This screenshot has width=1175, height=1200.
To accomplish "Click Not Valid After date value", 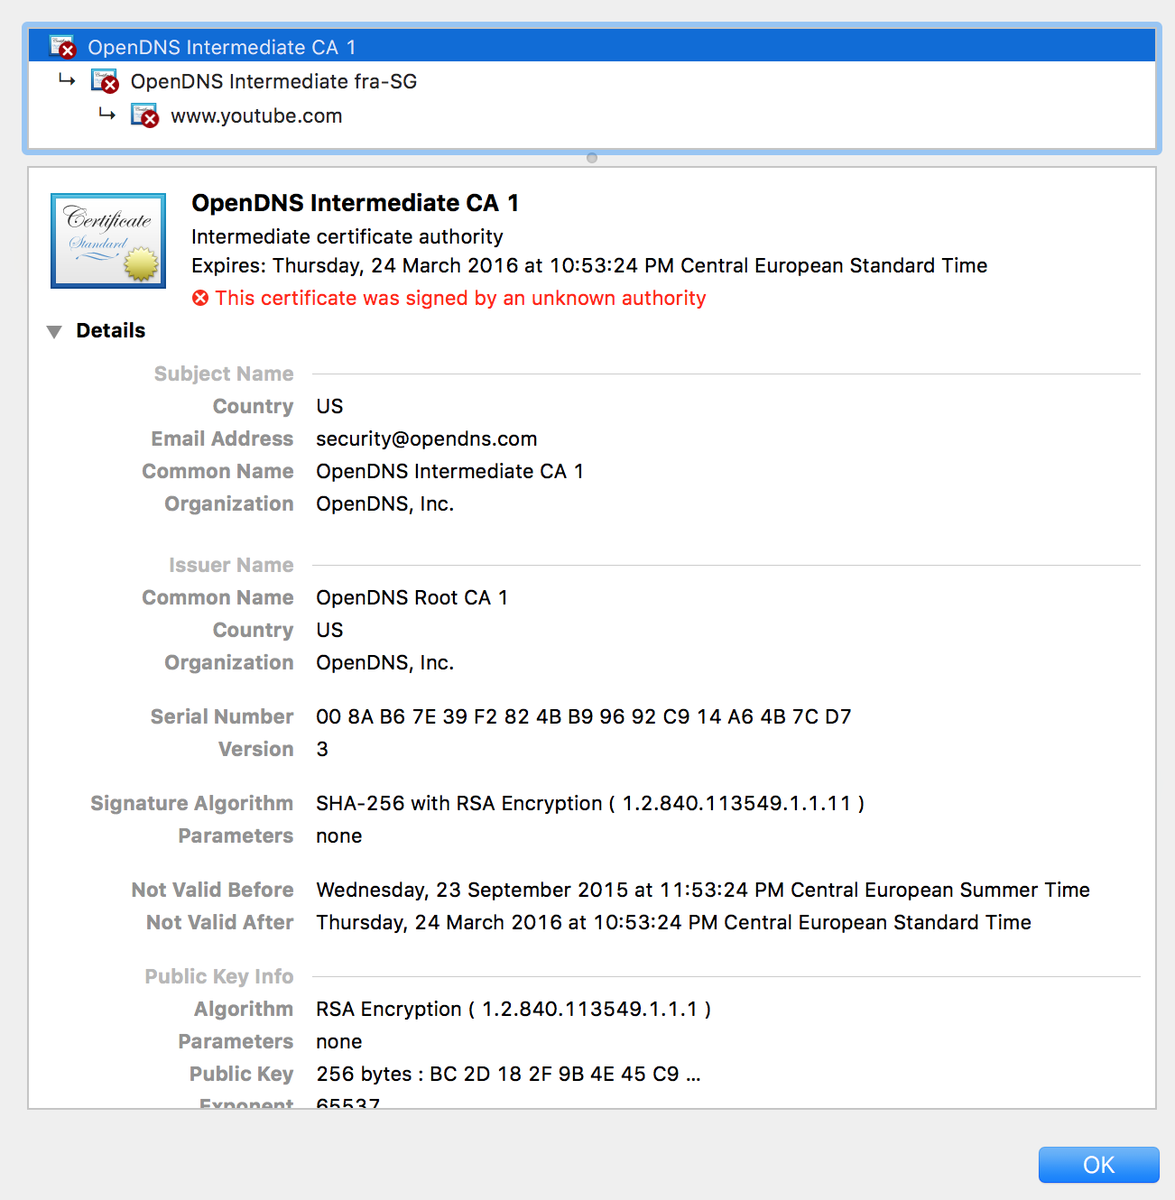I will [x=673, y=922].
